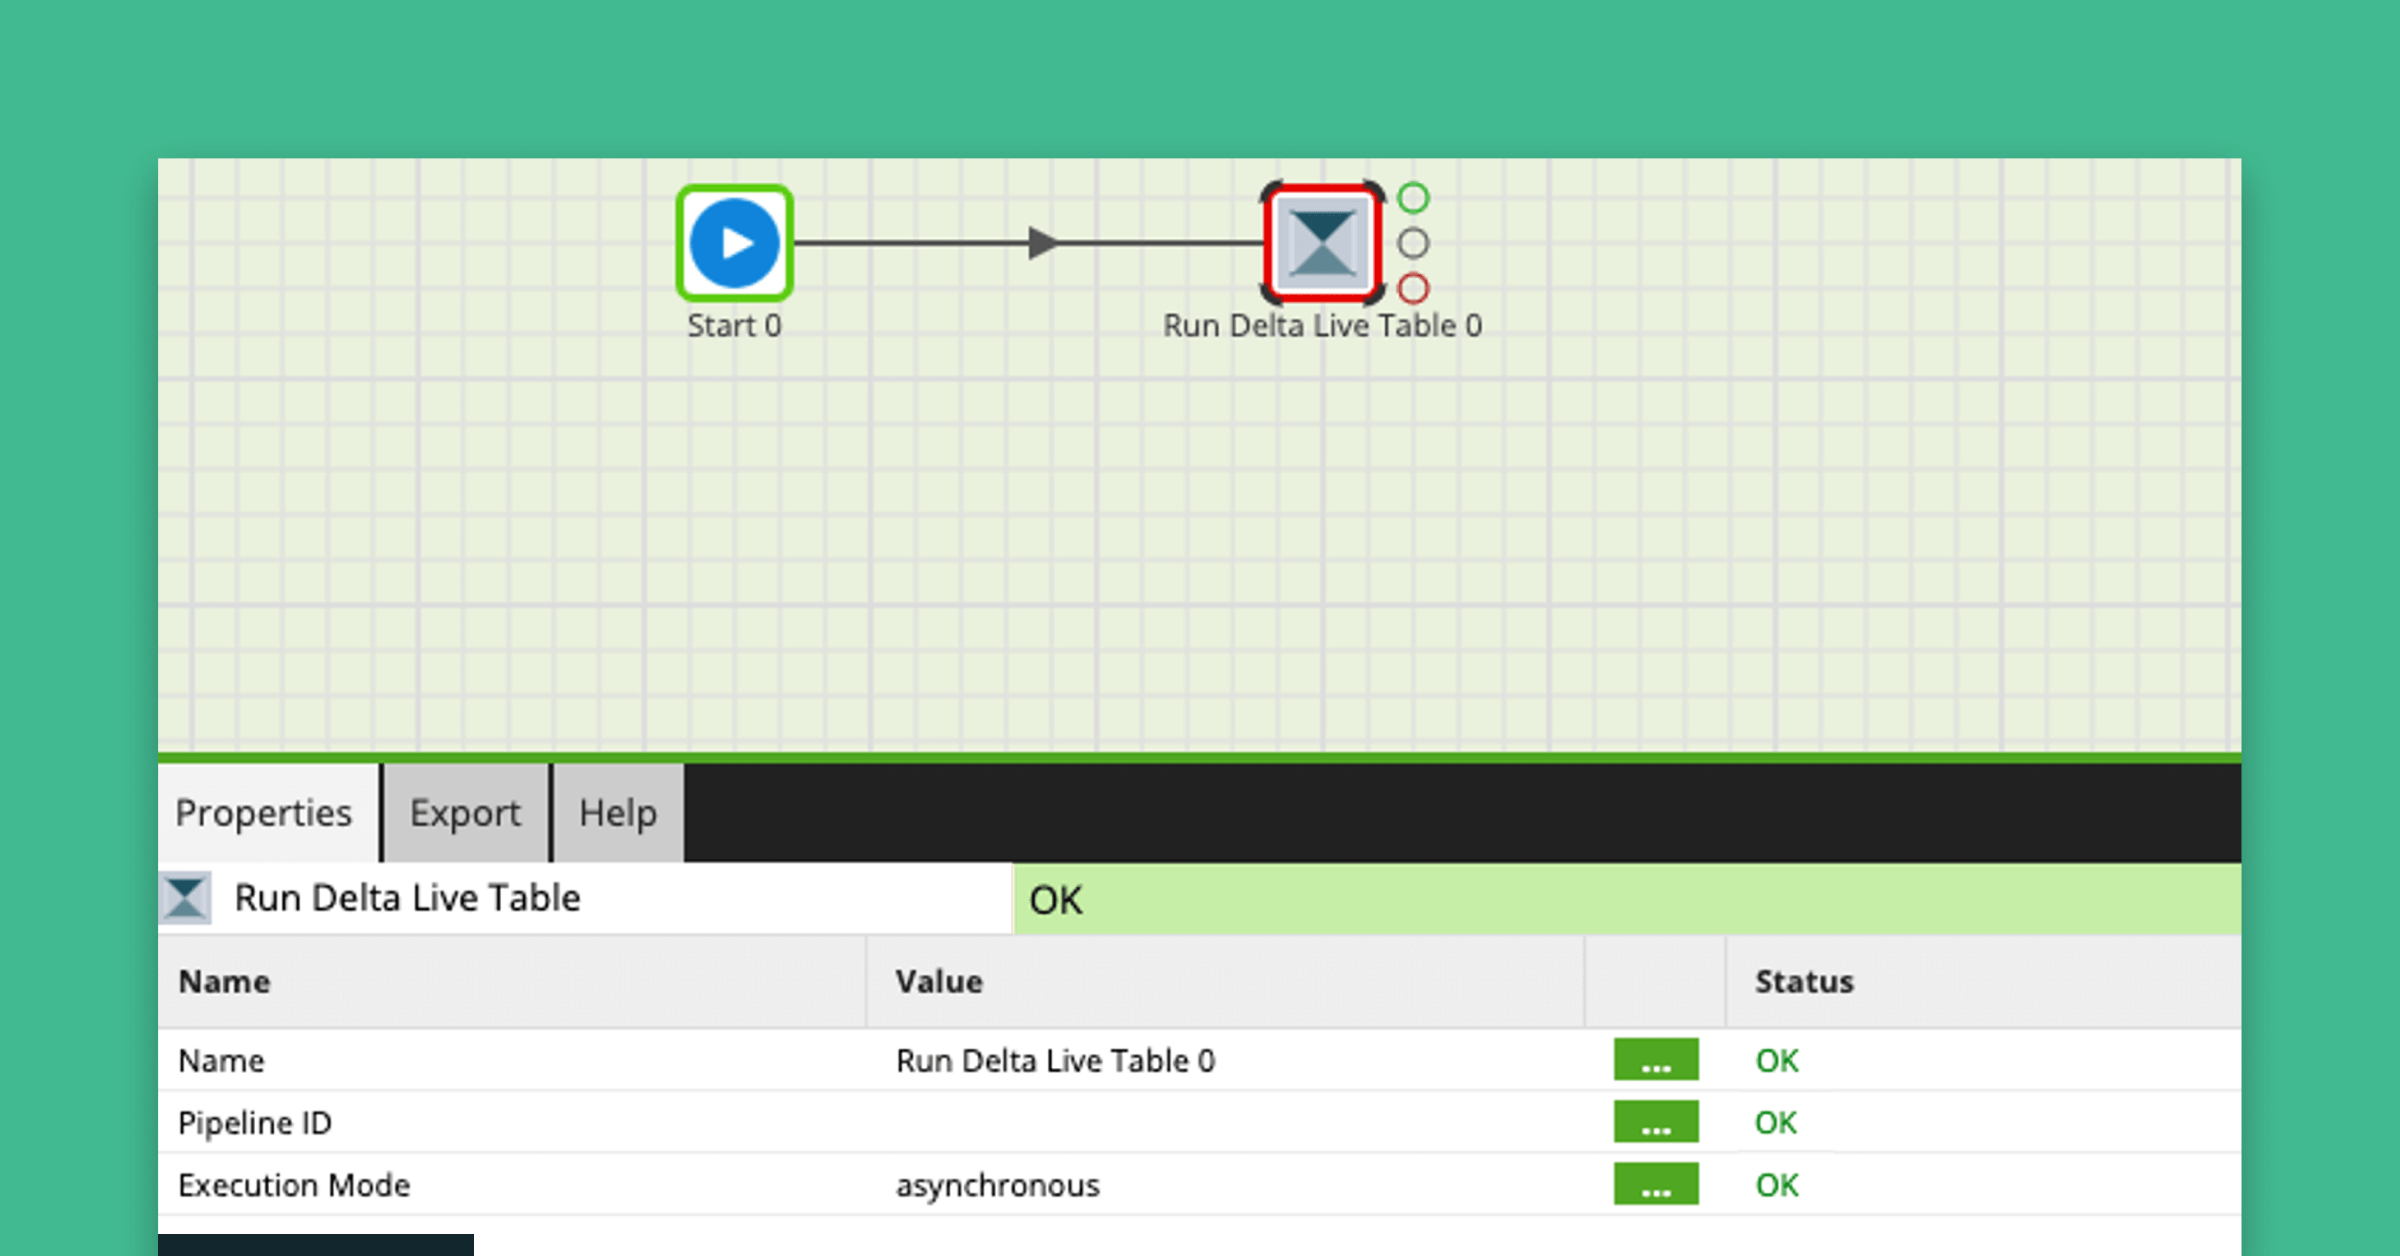Open the editor button for Pipeline ID
The width and height of the screenshot is (2400, 1256).
pos(1655,1122)
